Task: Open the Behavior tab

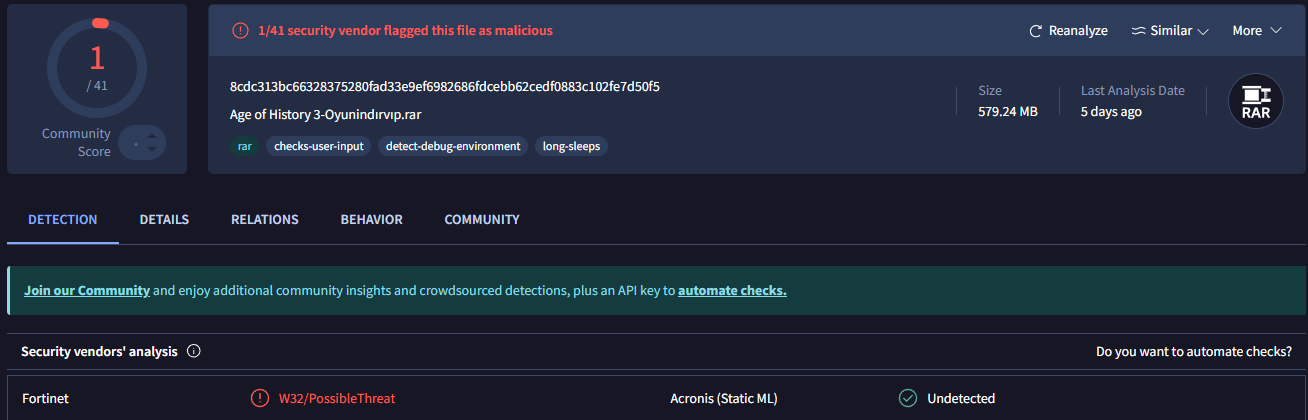Action: [371, 220]
